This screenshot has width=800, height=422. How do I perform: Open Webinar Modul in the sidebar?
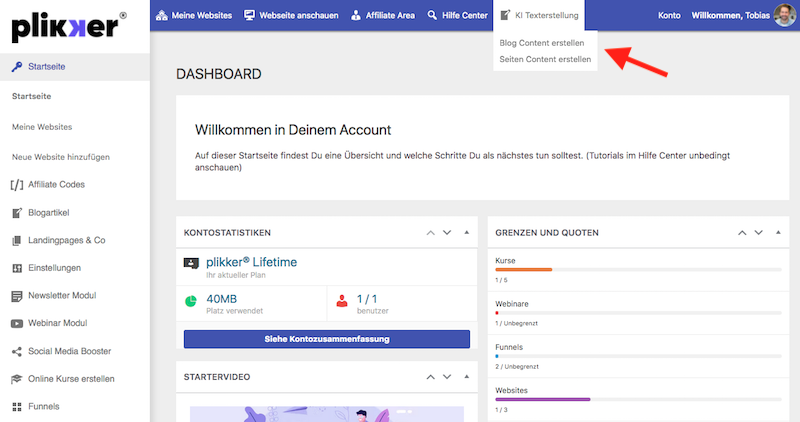tap(57, 323)
